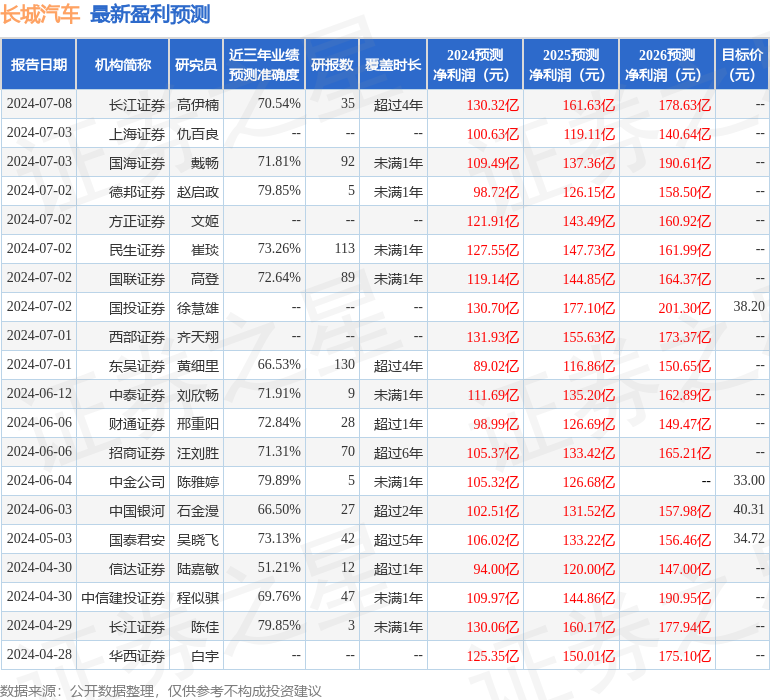Click the 研报数 column header

(x=332, y=64)
